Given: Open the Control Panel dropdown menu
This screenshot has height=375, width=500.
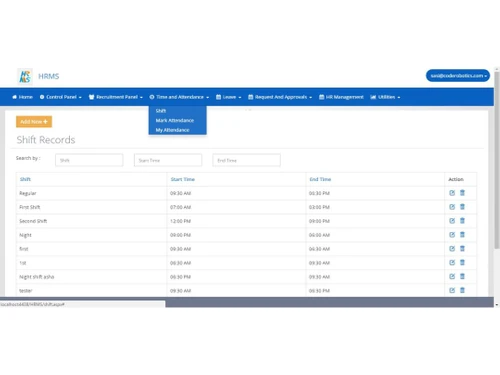Looking at the screenshot, I should point(60,97).
